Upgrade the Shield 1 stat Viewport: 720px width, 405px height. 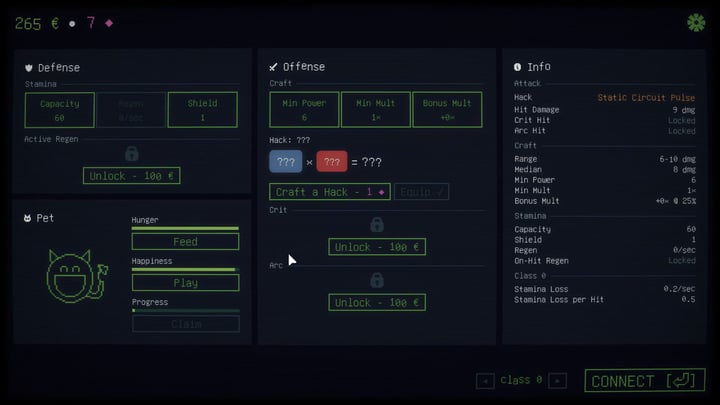pos(202,110)
